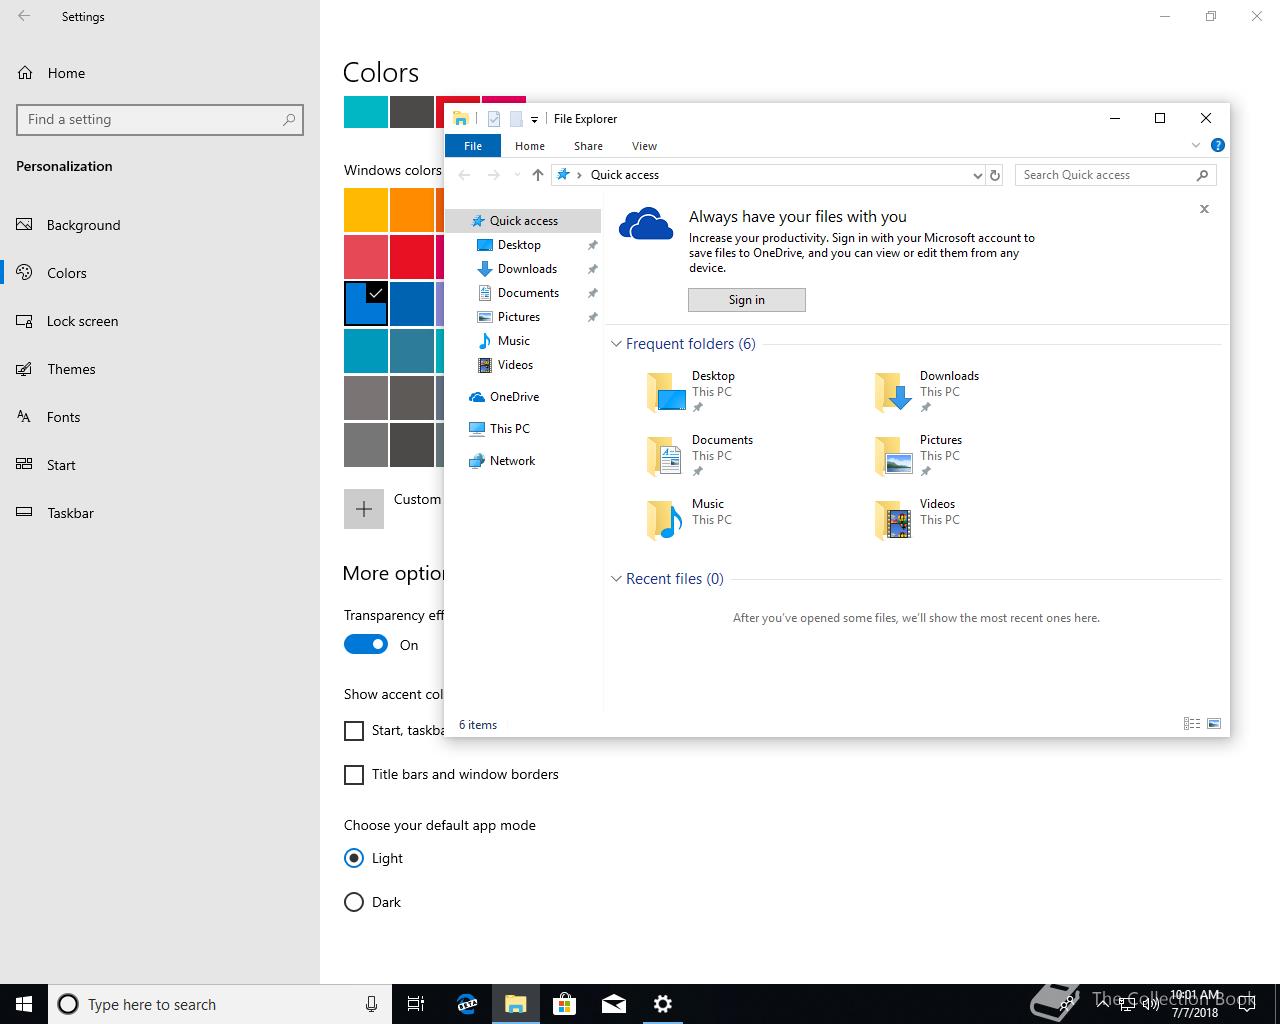Select the Dark app mode

[354, 902]
